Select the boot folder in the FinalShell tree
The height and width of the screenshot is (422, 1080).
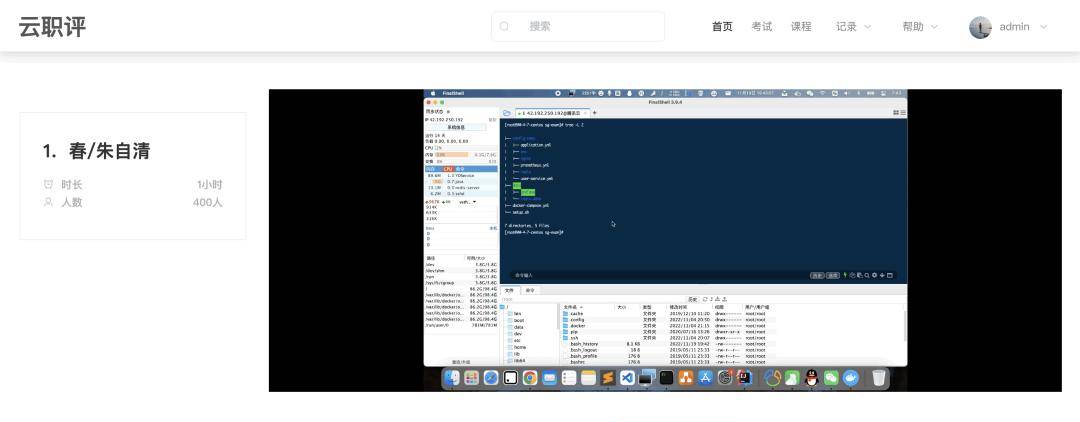pyautogui.click(x=519, y=320)
